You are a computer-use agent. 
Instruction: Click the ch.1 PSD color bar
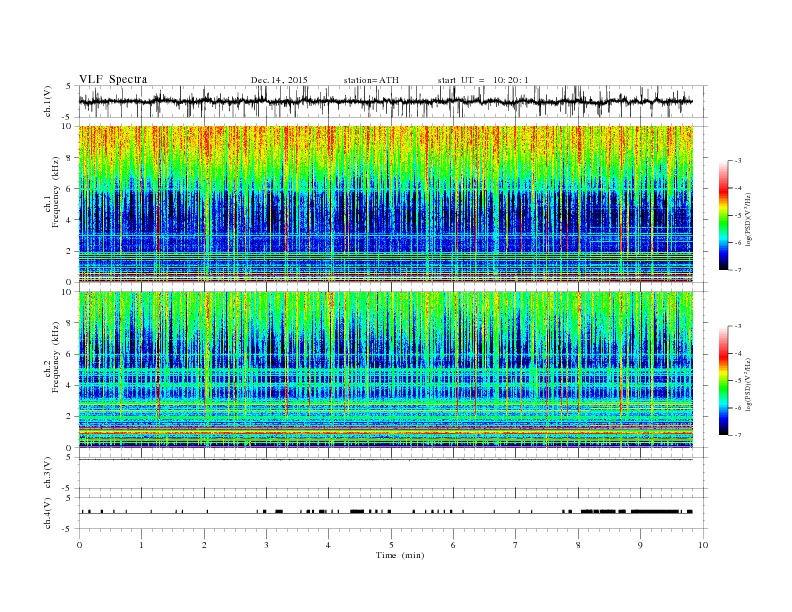click(724, 216)
